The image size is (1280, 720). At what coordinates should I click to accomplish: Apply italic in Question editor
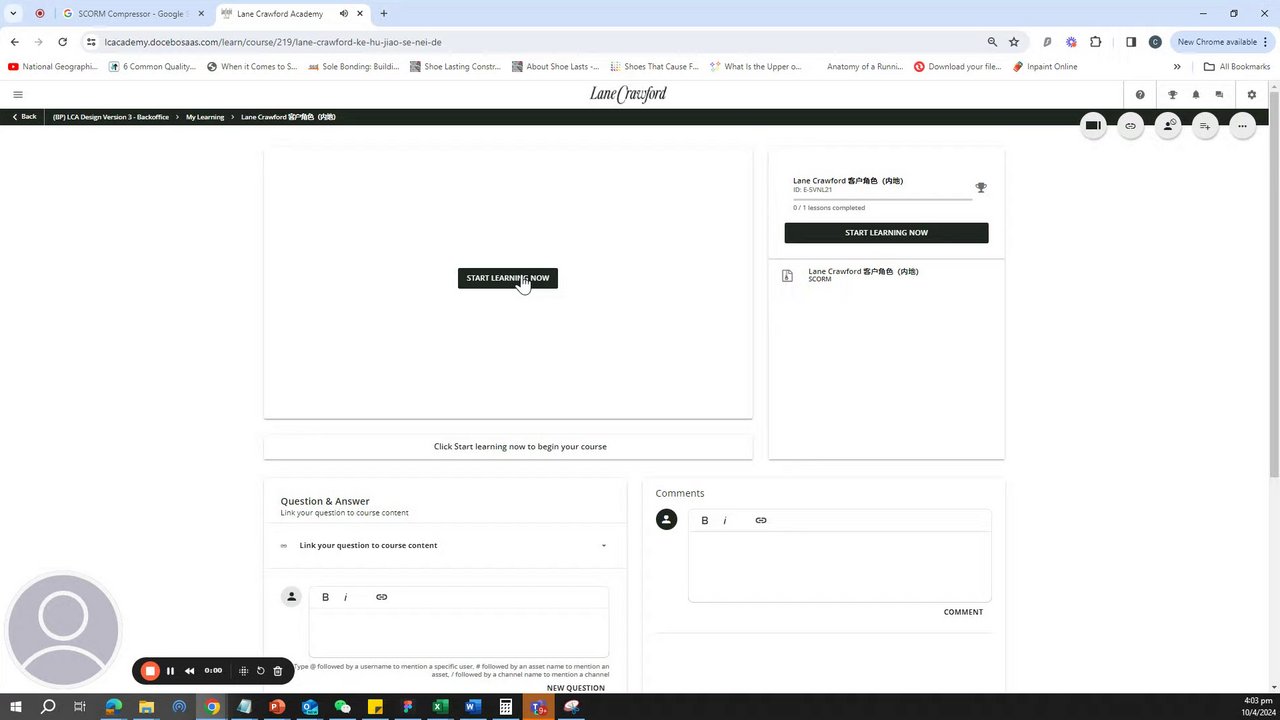click(x=346, y=597)
